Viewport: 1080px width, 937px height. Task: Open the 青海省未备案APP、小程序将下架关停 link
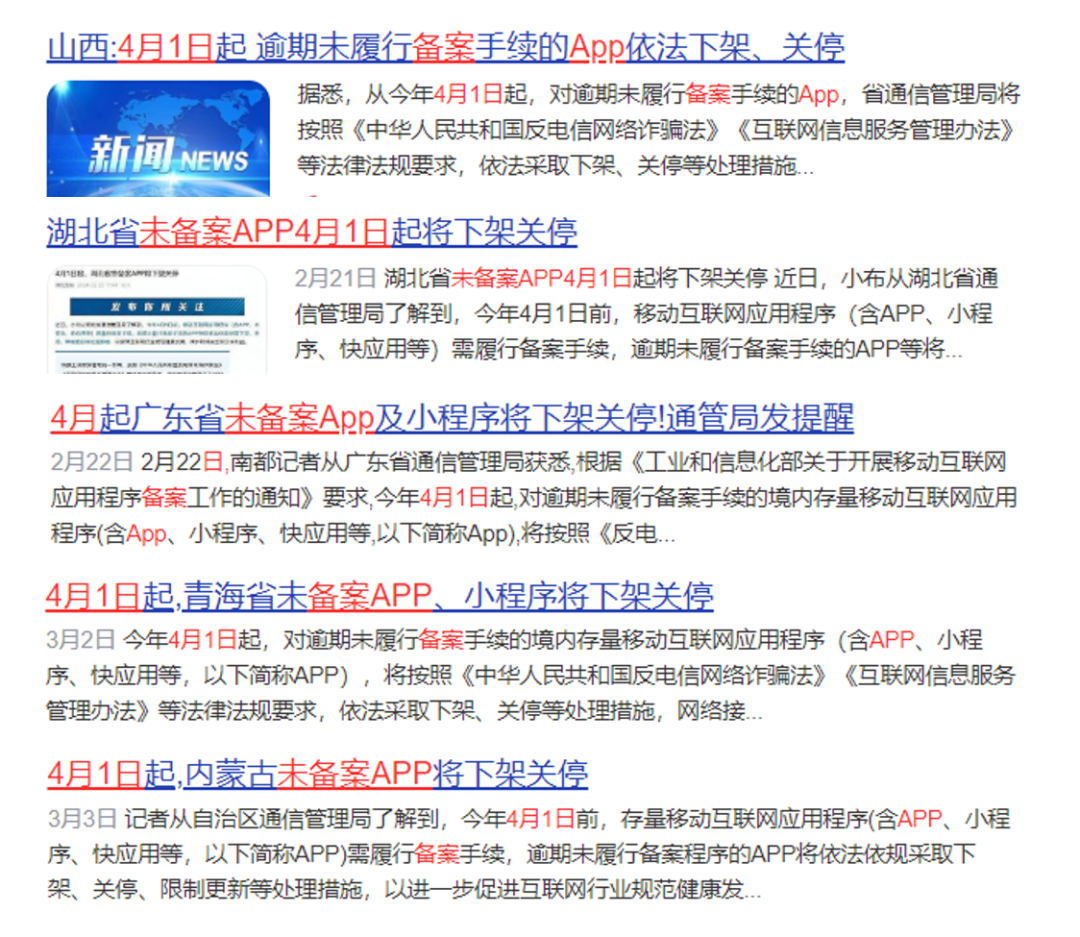pyautogui.click(x=380, y=596)
